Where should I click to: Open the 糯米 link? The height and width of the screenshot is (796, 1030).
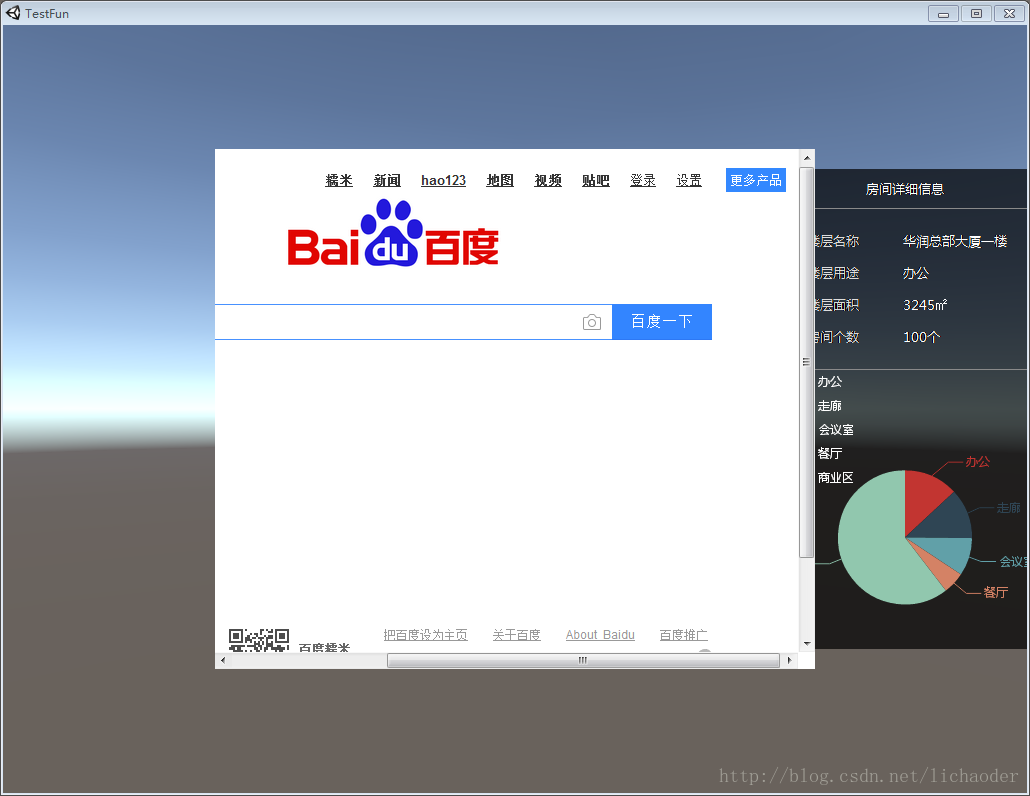pyautogui.click(x=339, y=180)
